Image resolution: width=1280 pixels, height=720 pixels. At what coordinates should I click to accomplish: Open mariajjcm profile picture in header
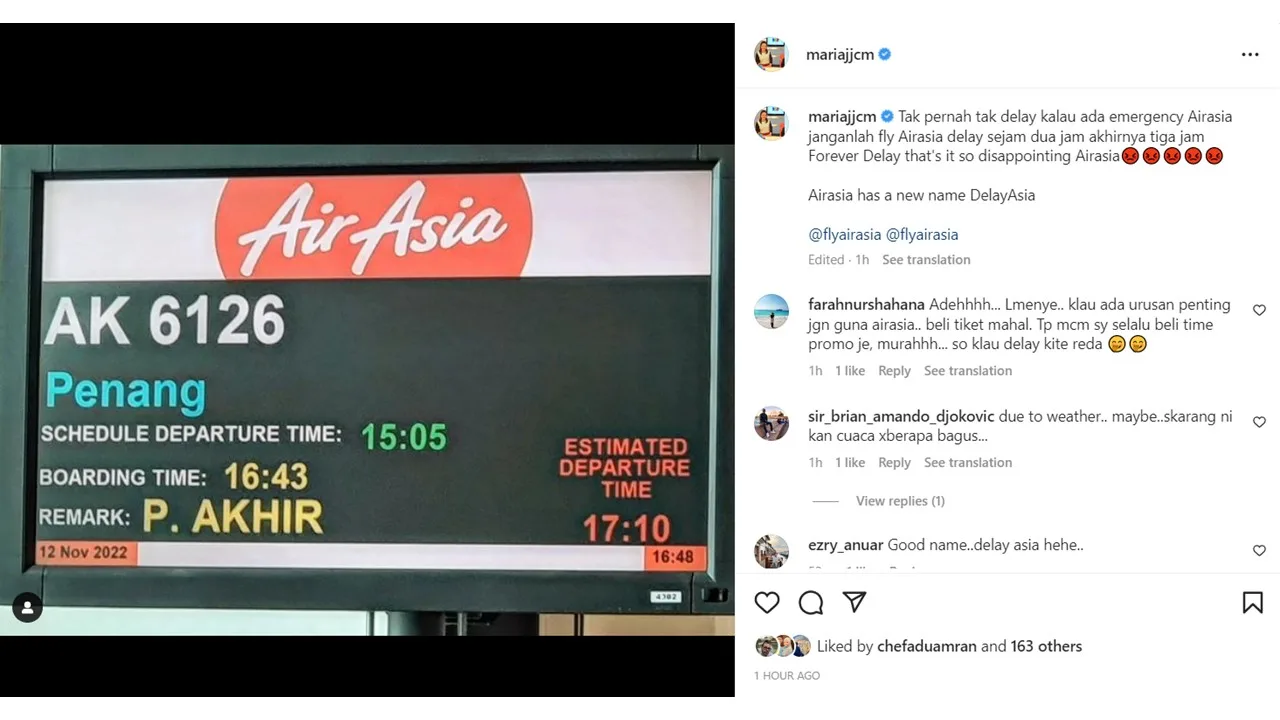771,55
